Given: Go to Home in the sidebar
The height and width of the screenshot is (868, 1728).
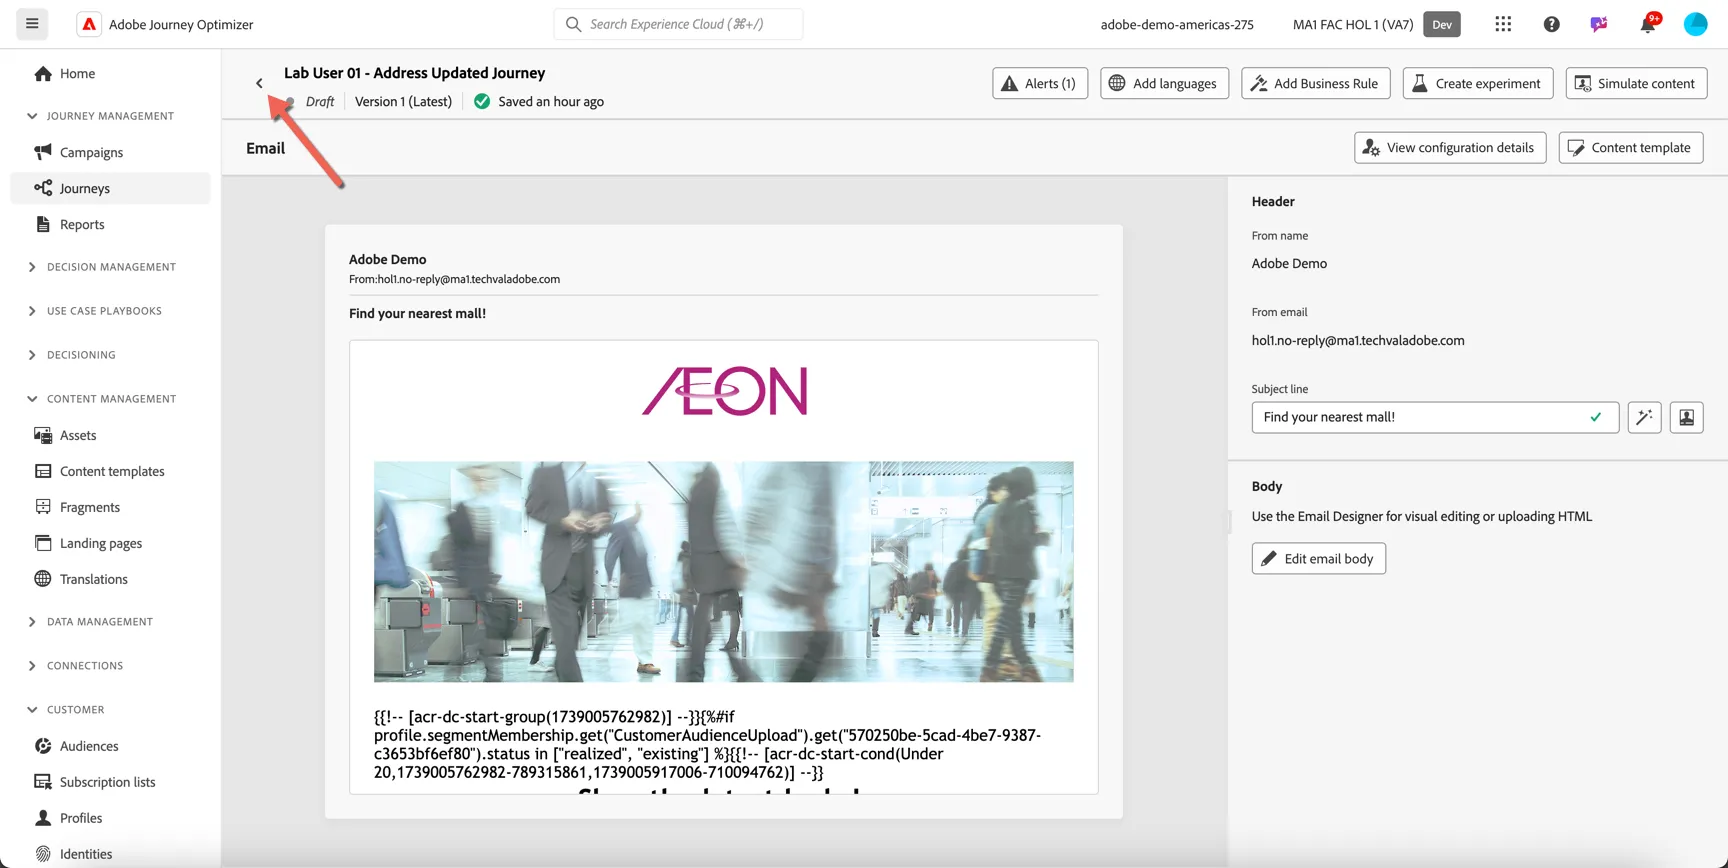Looking at the screenshot, I should (x=110, y=74).
